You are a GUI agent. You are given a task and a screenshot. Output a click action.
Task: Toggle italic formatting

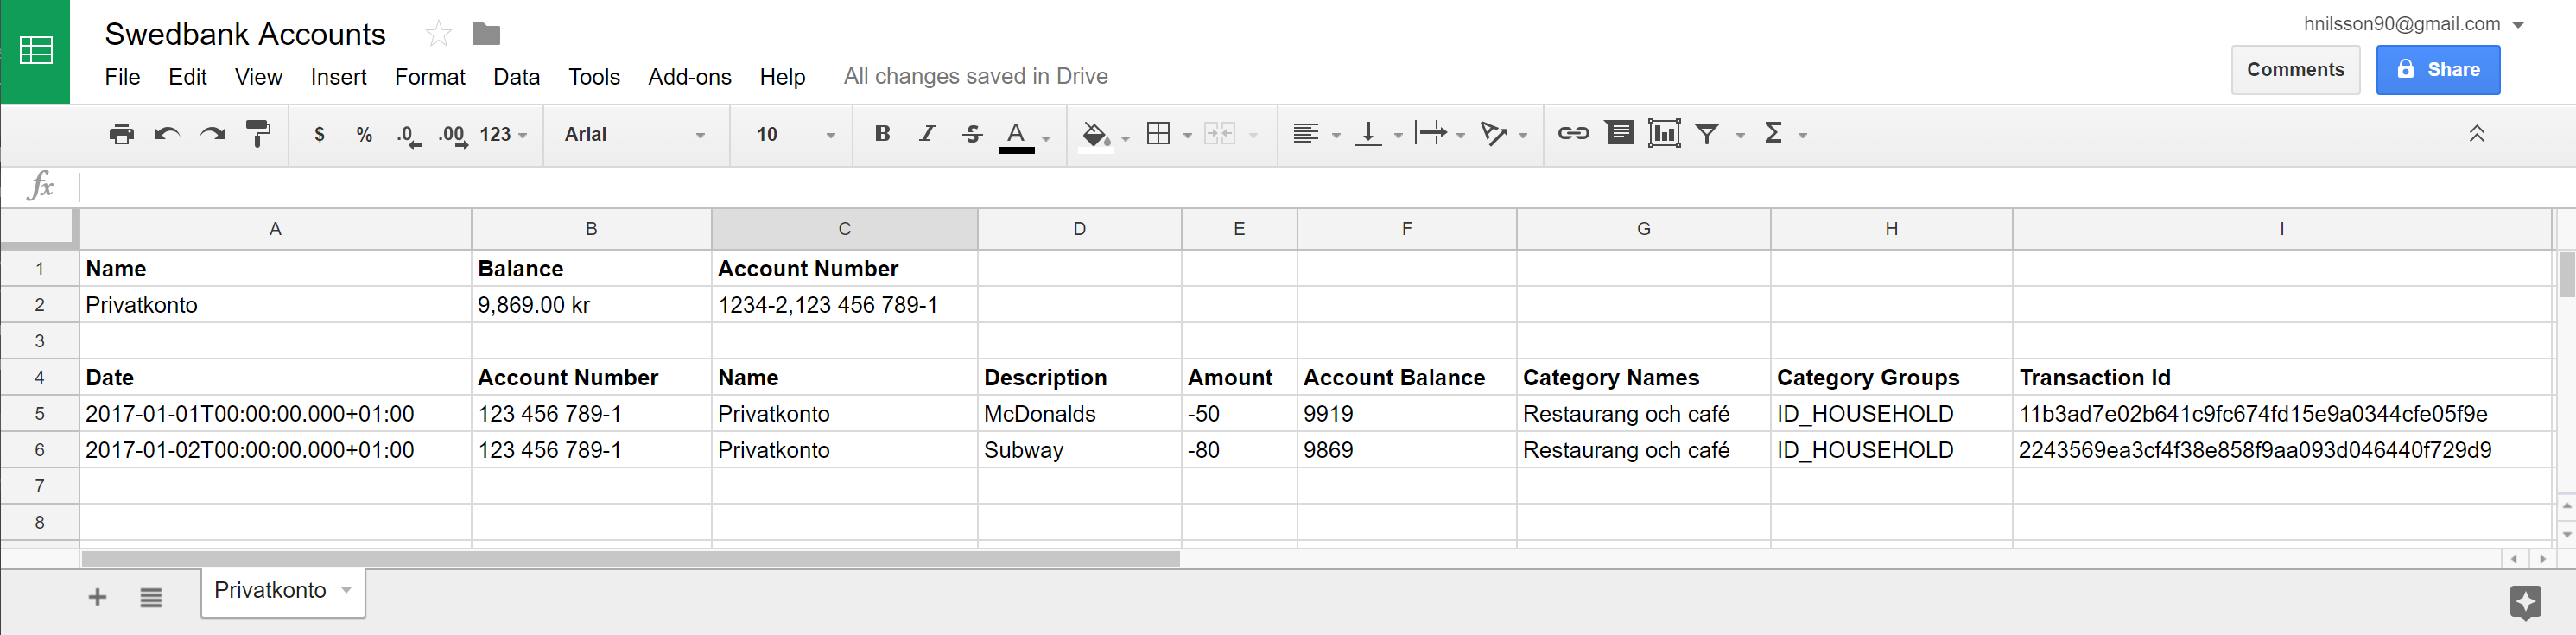point(927,134)
